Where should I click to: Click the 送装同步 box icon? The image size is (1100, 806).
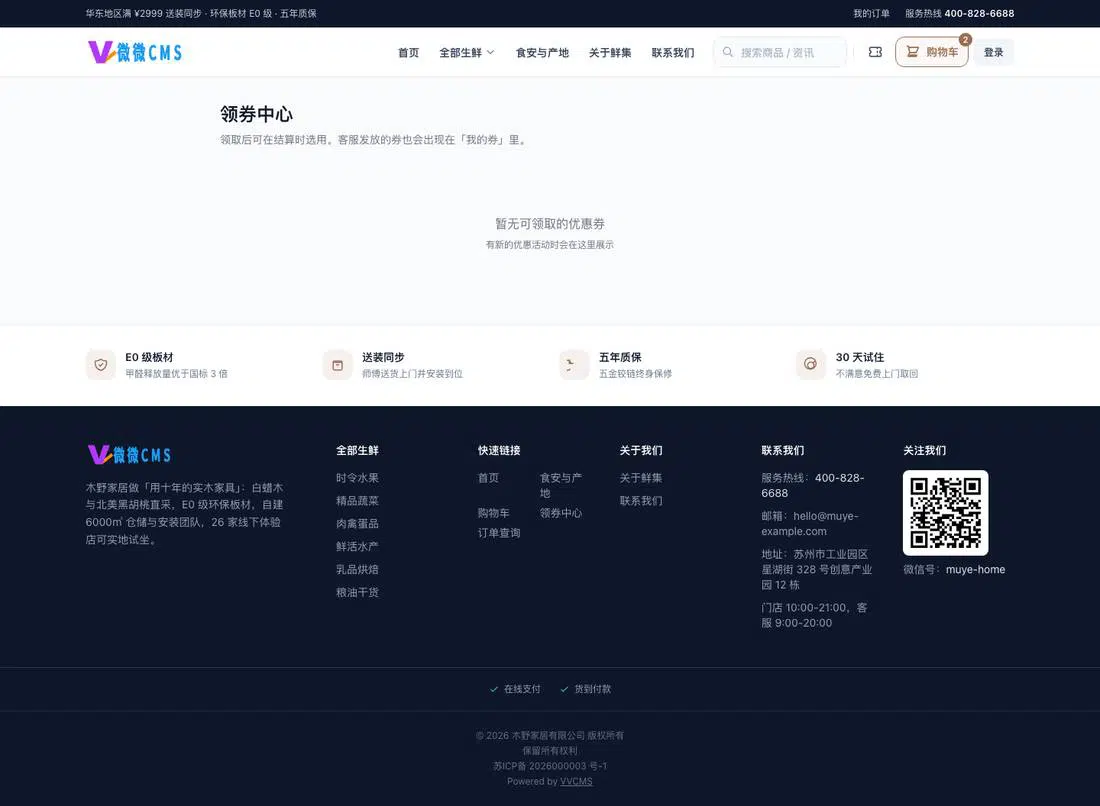pos(337,365)
